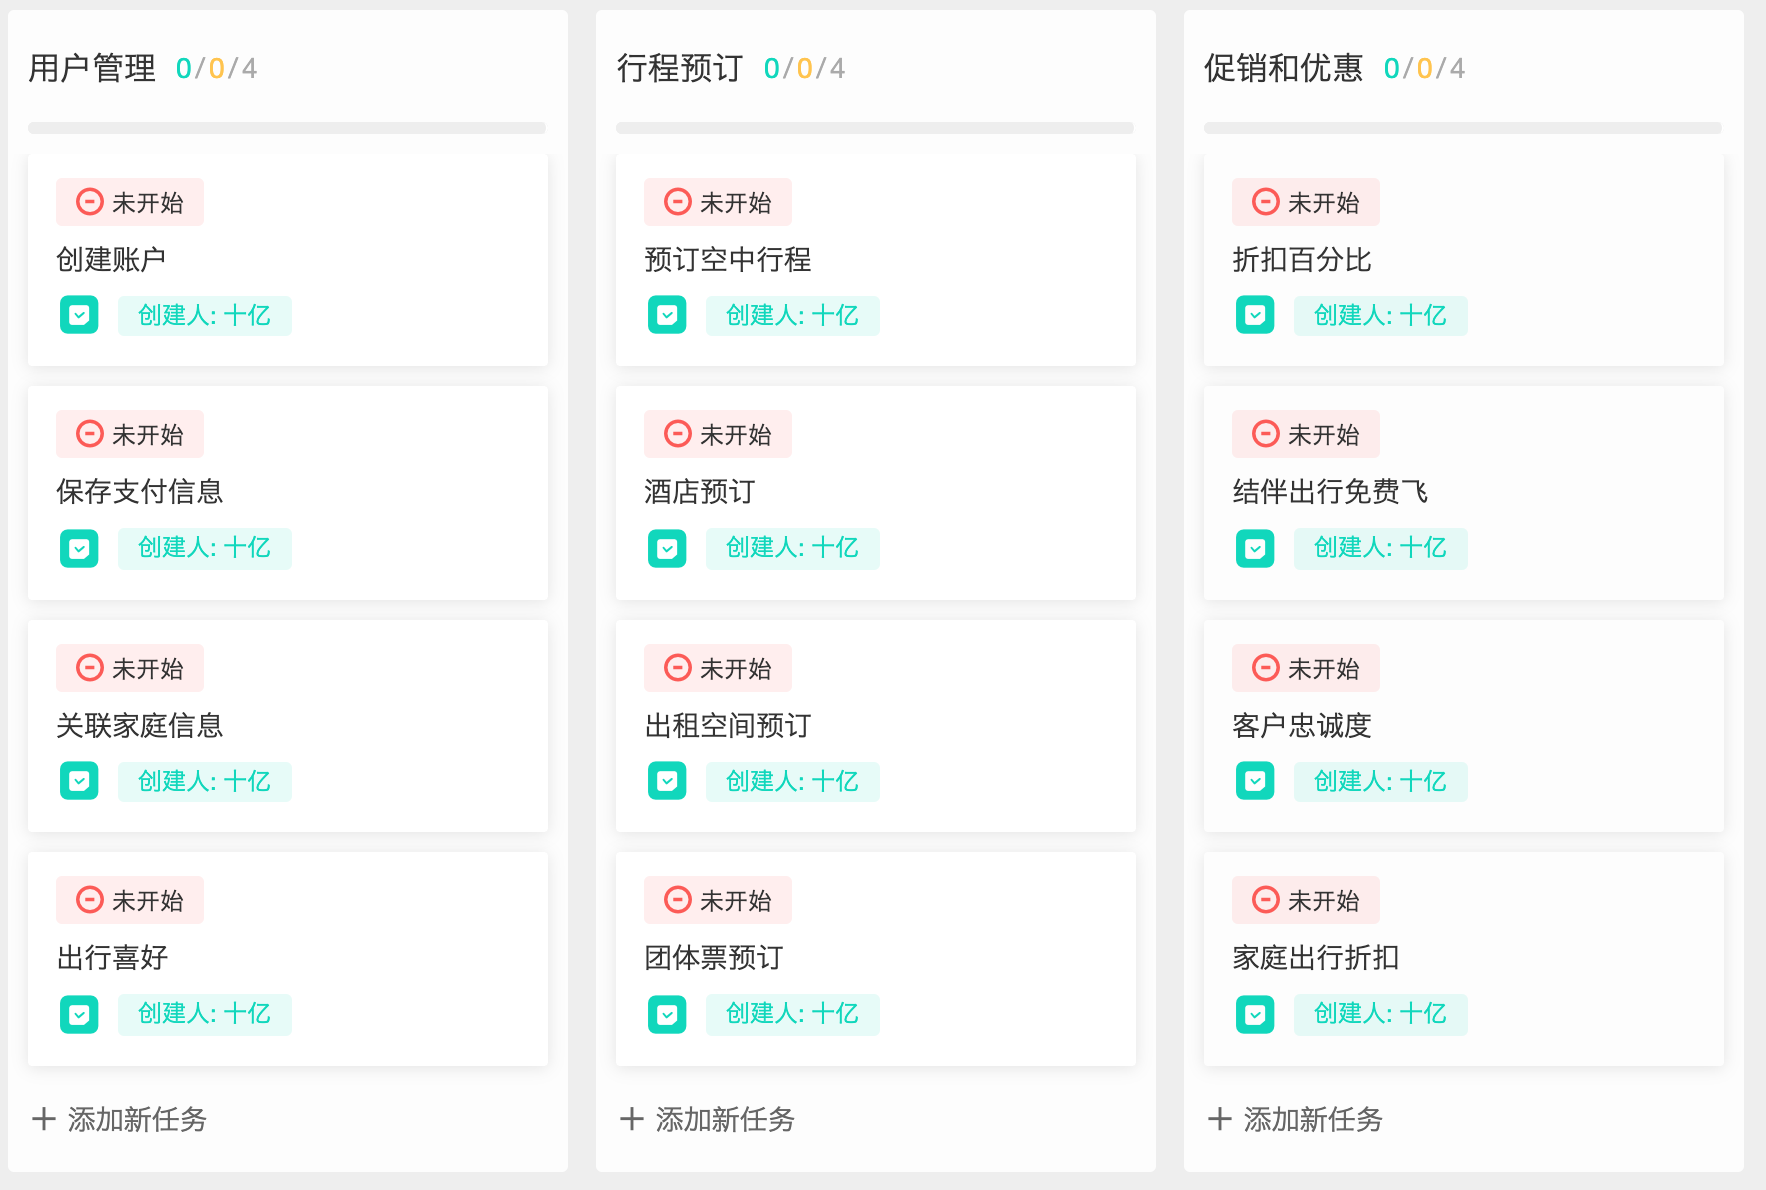1766x1190 pixels.
Task: Toggle completion checkbox on 保存支付信息 card
Action: pos(79,548)
